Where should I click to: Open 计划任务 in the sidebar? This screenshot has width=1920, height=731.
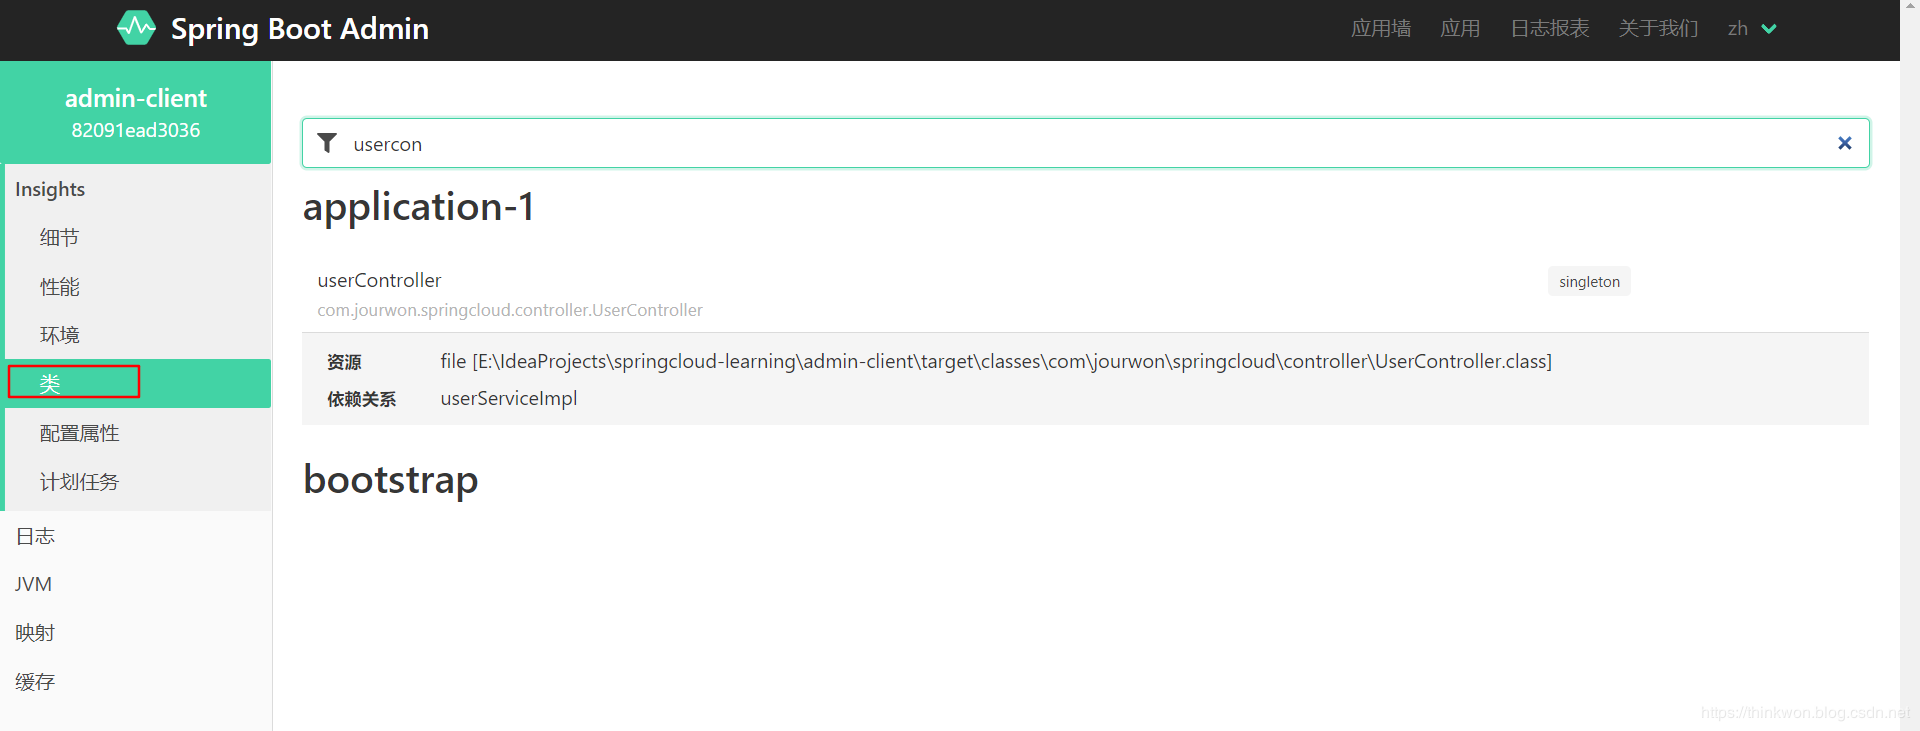pos(79,482)
